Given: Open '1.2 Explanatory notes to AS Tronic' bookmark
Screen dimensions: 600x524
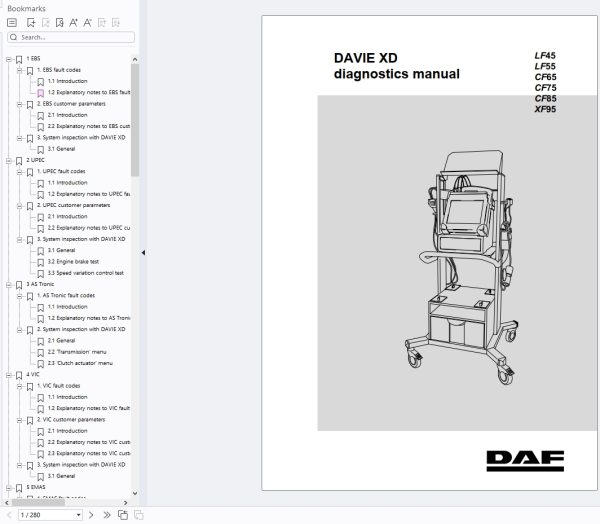Looking at the screenshot, I should pos(89,318).
